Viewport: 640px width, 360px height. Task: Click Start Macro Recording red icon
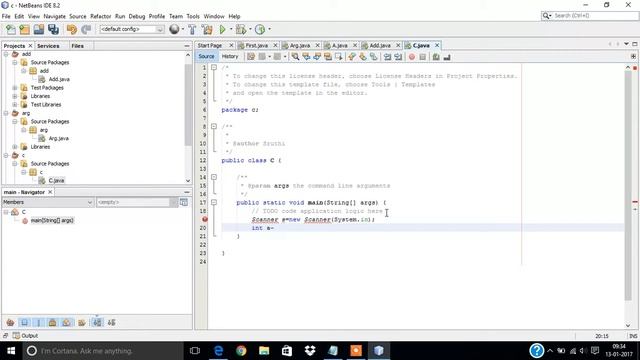point(412,57)
